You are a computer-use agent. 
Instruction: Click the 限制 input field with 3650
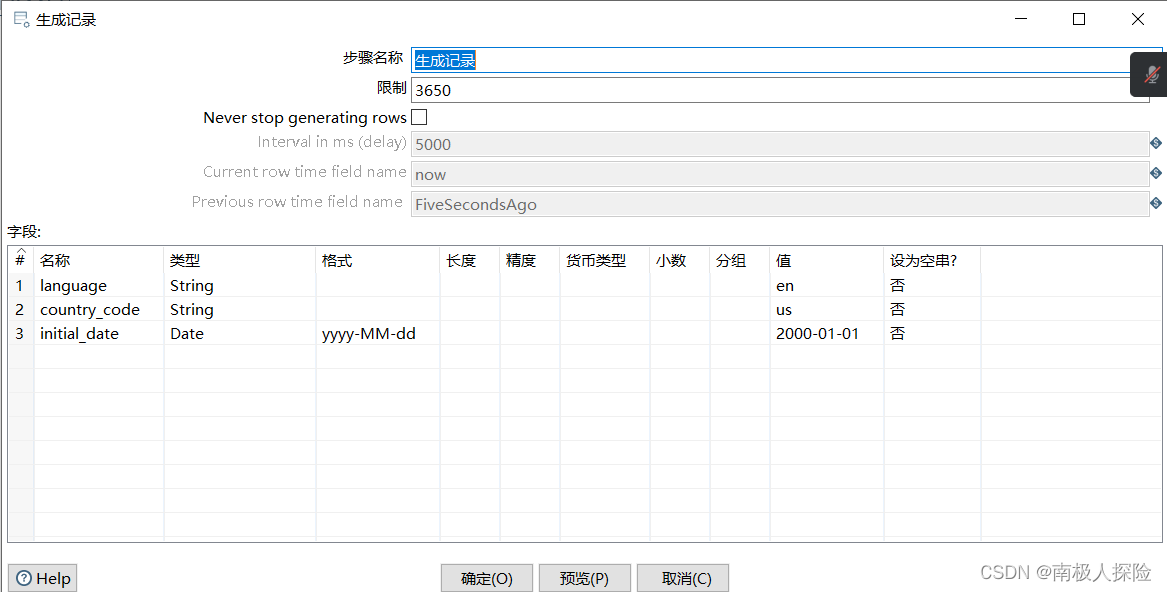[x=779, y=90]
